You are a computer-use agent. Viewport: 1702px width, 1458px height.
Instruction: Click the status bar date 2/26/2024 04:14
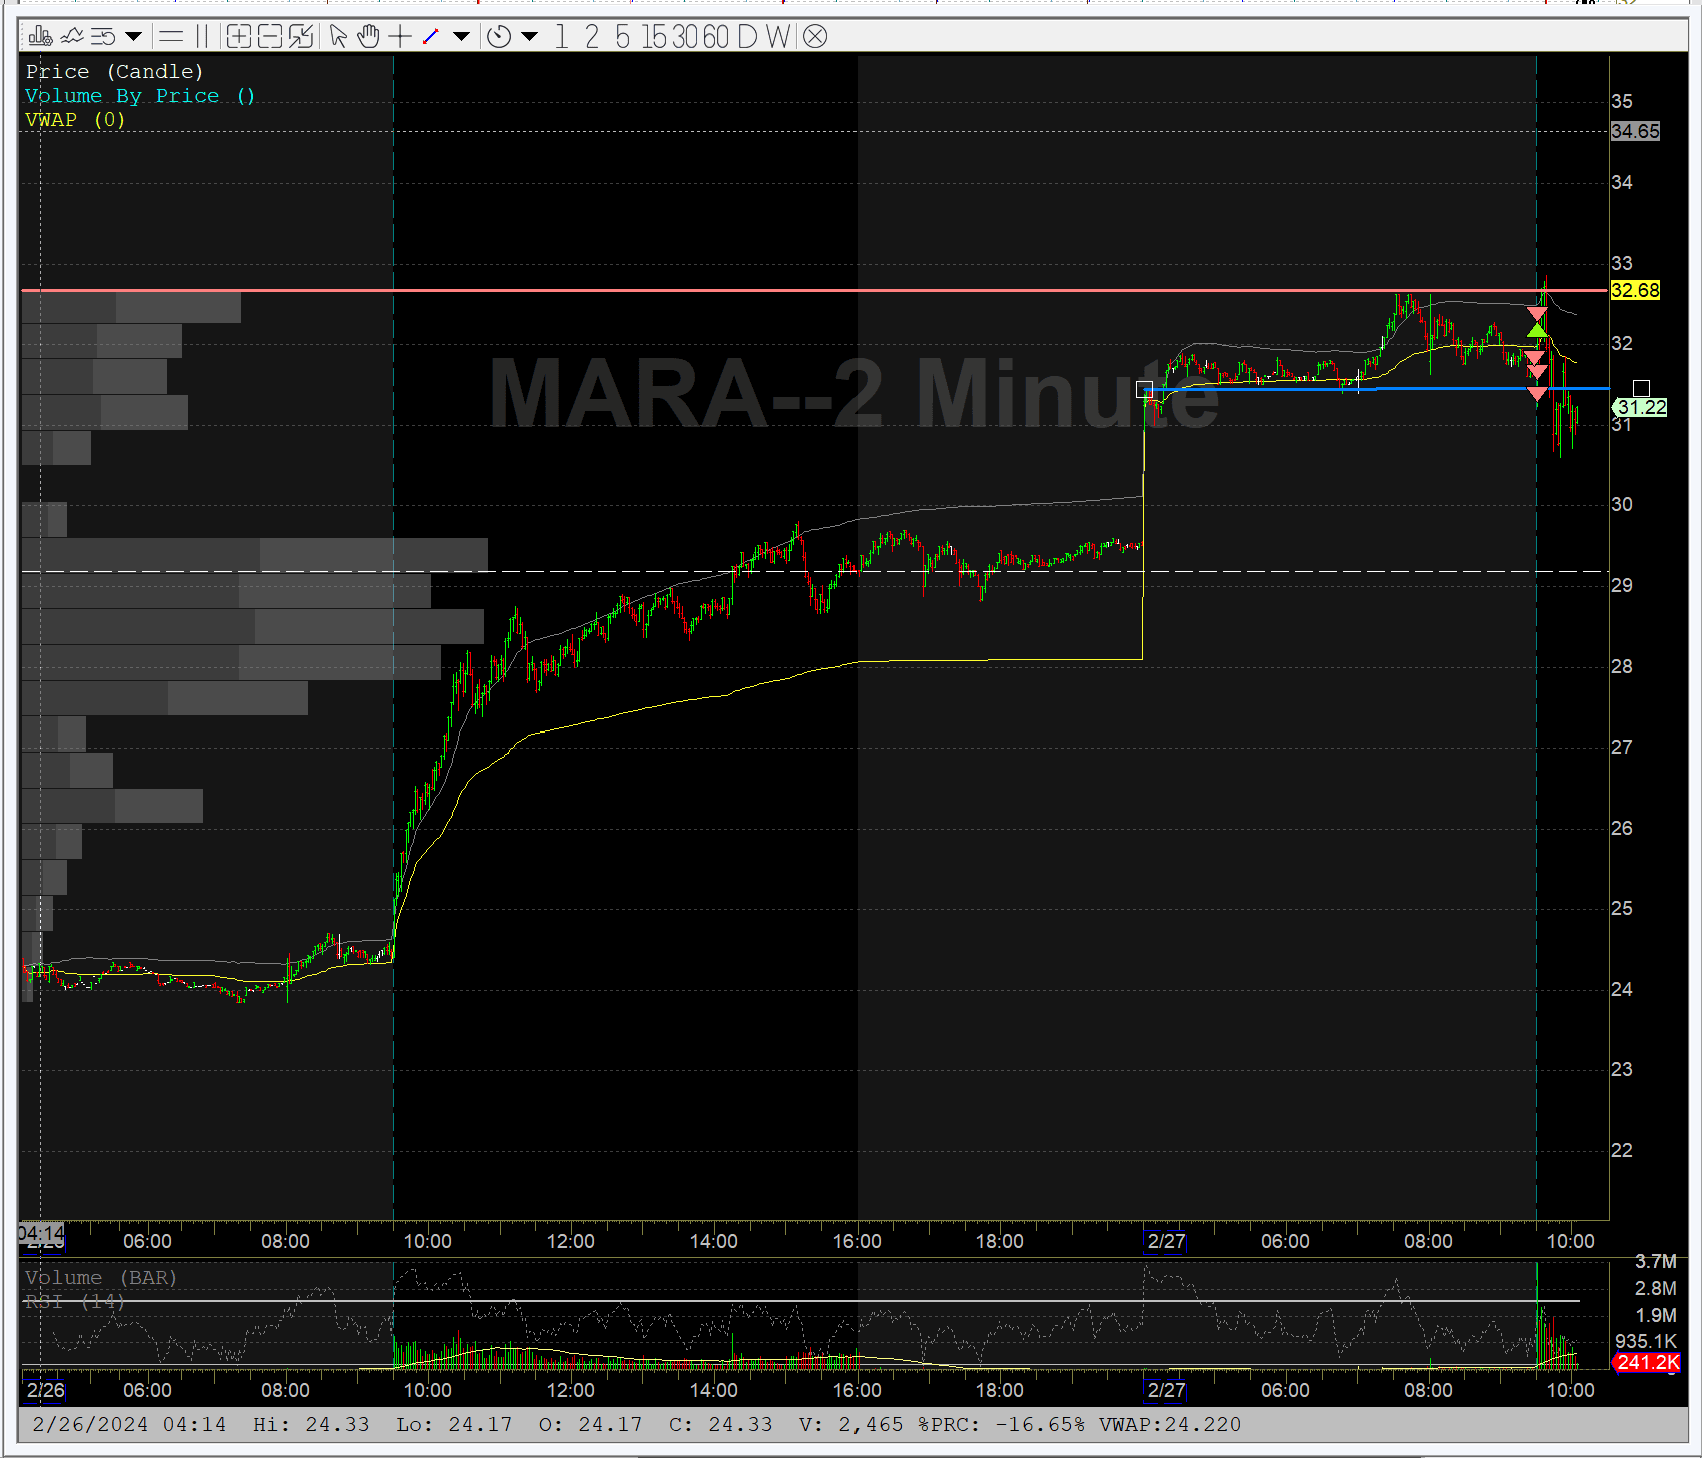(x=129, y=1424)
